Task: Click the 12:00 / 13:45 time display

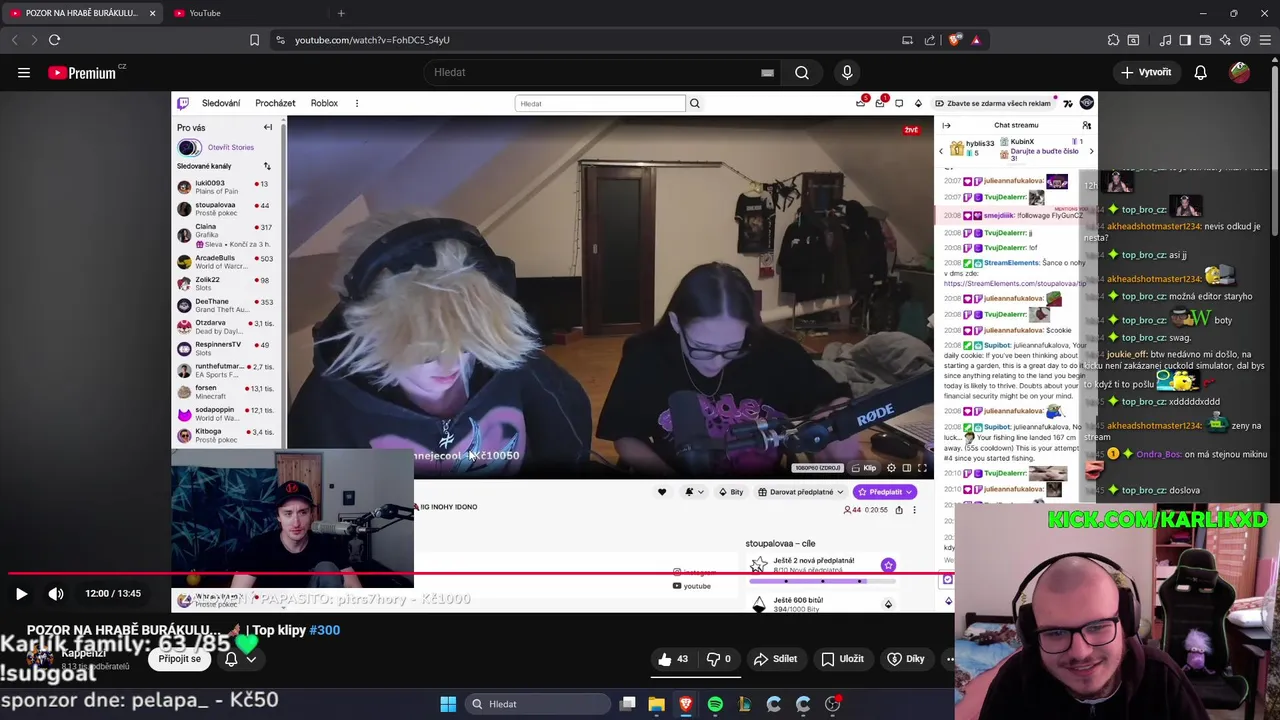Action: point(113,593)
